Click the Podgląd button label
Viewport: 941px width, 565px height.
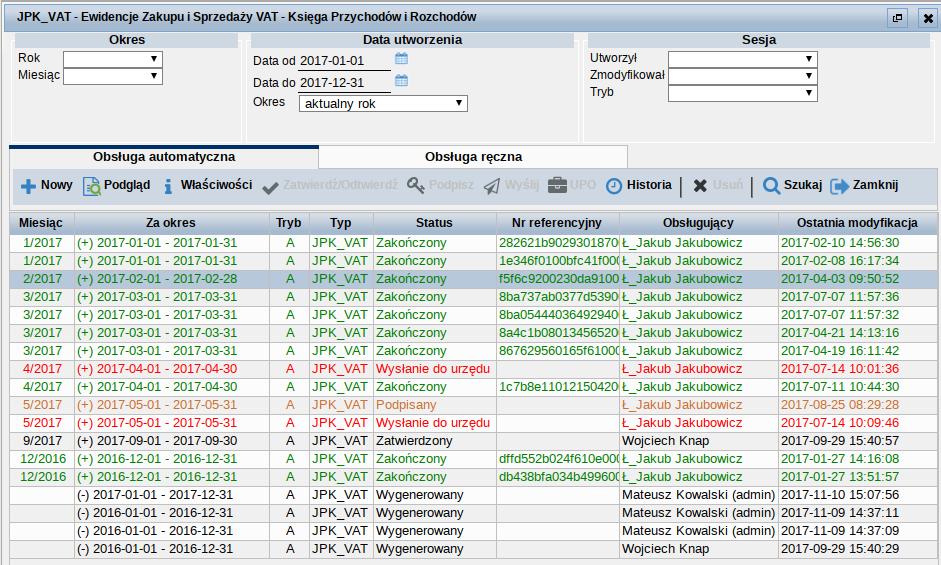(x=127, y=185)
